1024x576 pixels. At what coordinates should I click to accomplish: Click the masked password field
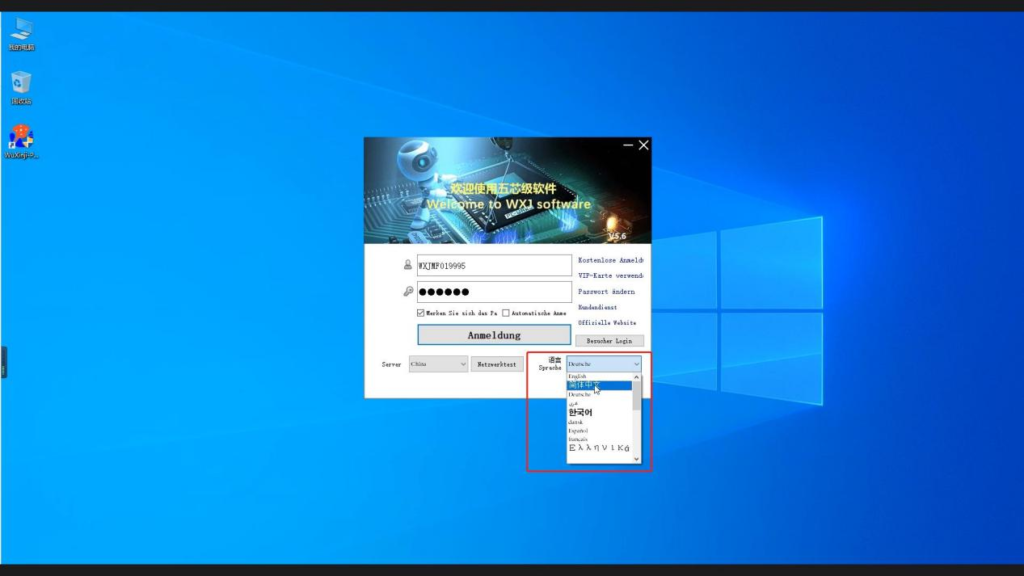click(494, 292)
